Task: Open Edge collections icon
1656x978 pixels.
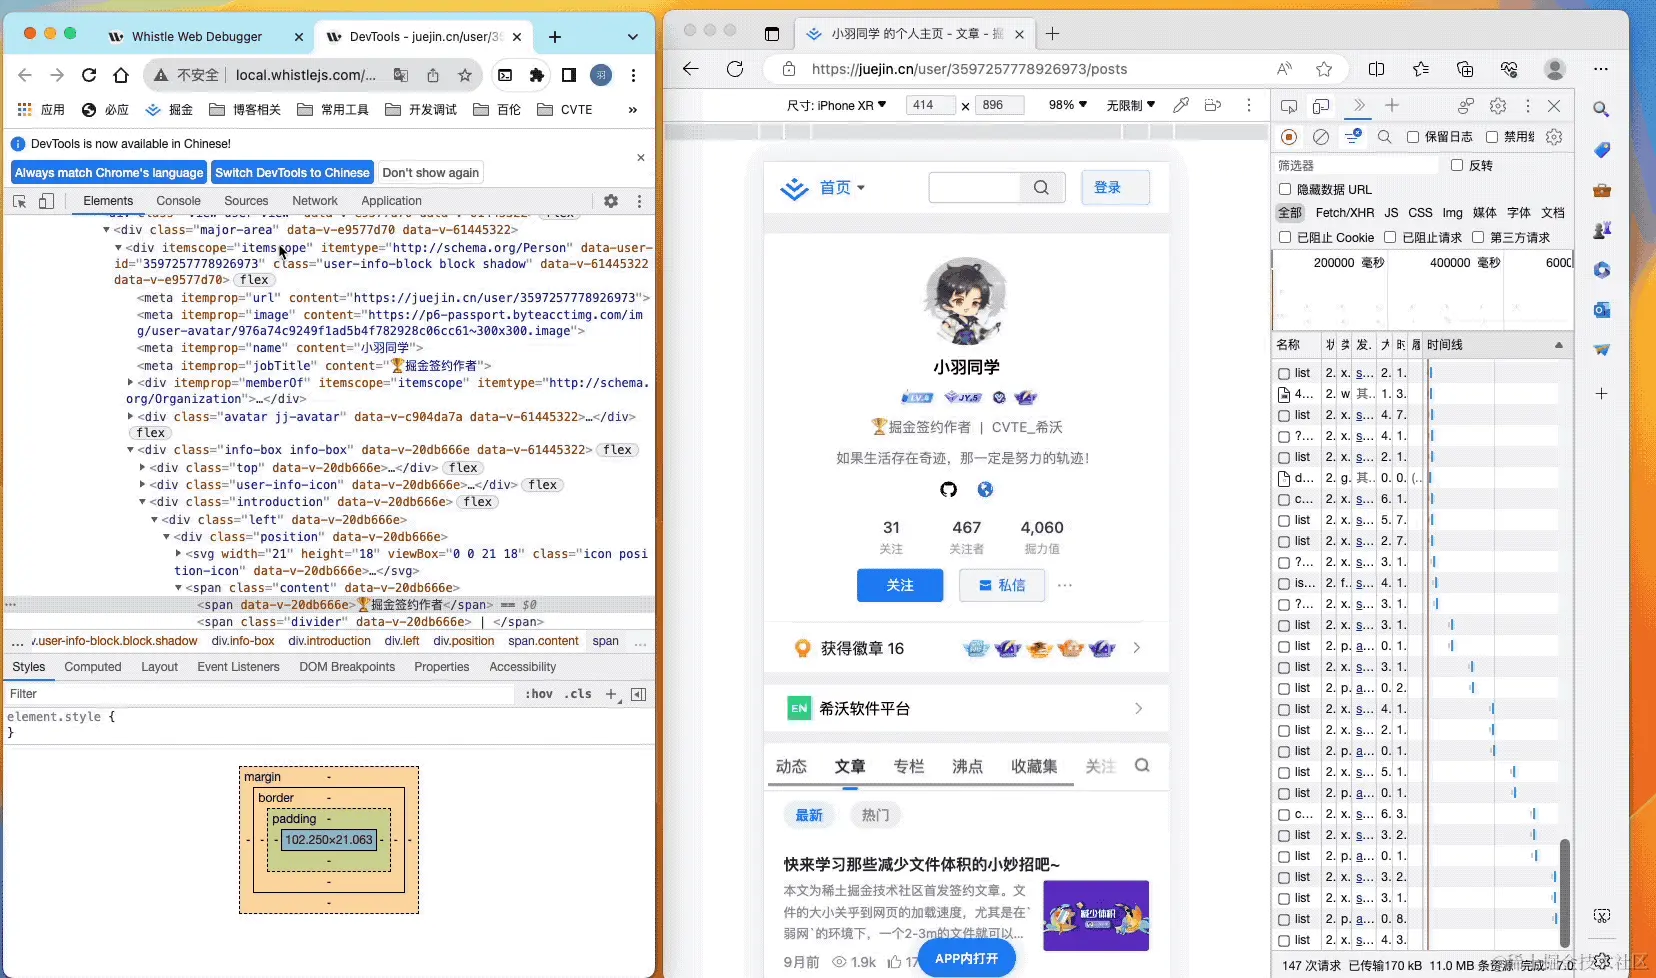Action: (1465, 69)
